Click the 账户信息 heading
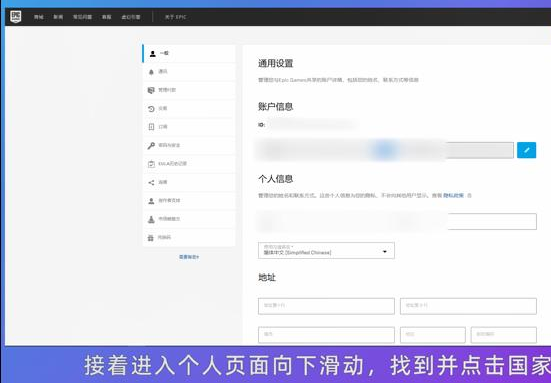Viewport: 551px width, 383px height. coord(276,107)
